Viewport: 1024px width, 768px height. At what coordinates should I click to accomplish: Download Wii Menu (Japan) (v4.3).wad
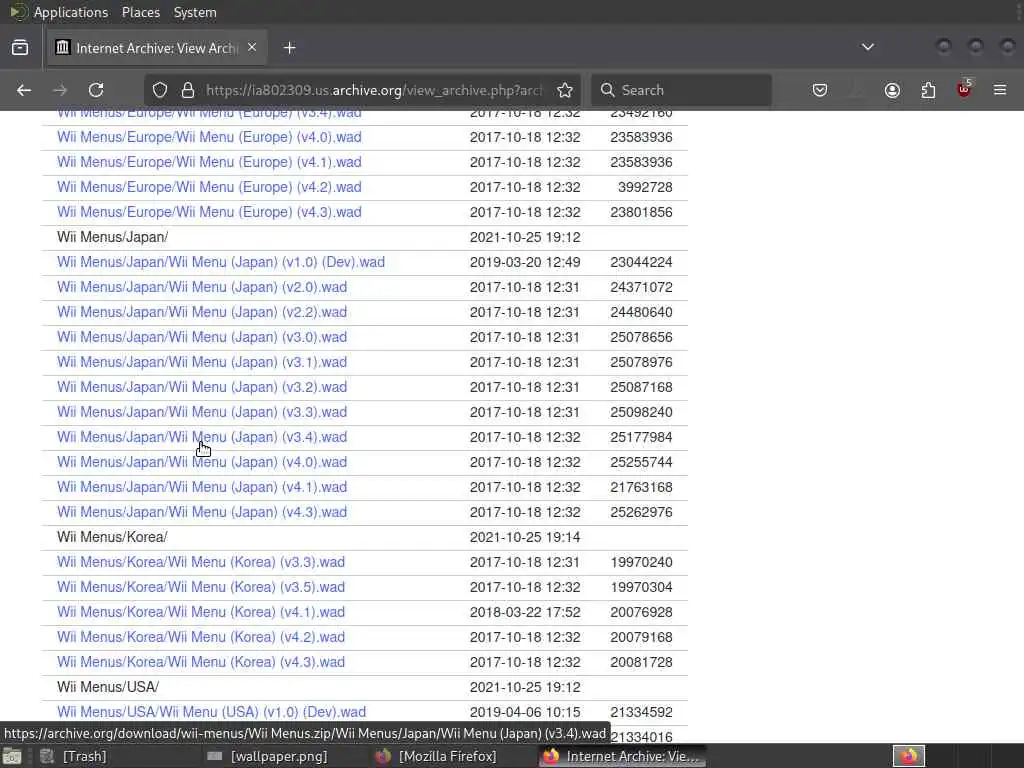(202, 512)
